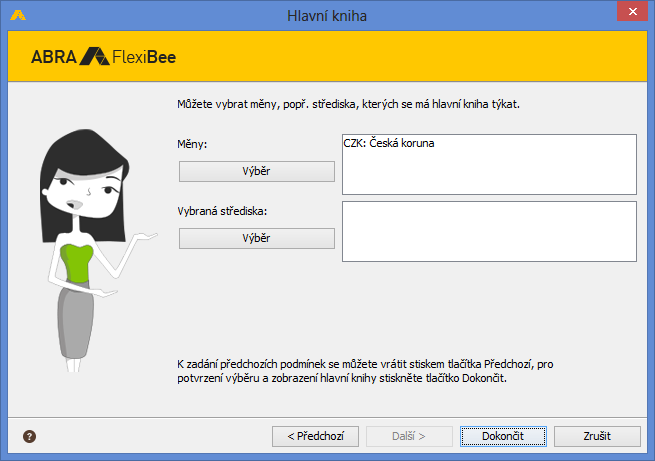655x461 pixels.
Task: Click the question mark help icon
Action: click(30, 436)
